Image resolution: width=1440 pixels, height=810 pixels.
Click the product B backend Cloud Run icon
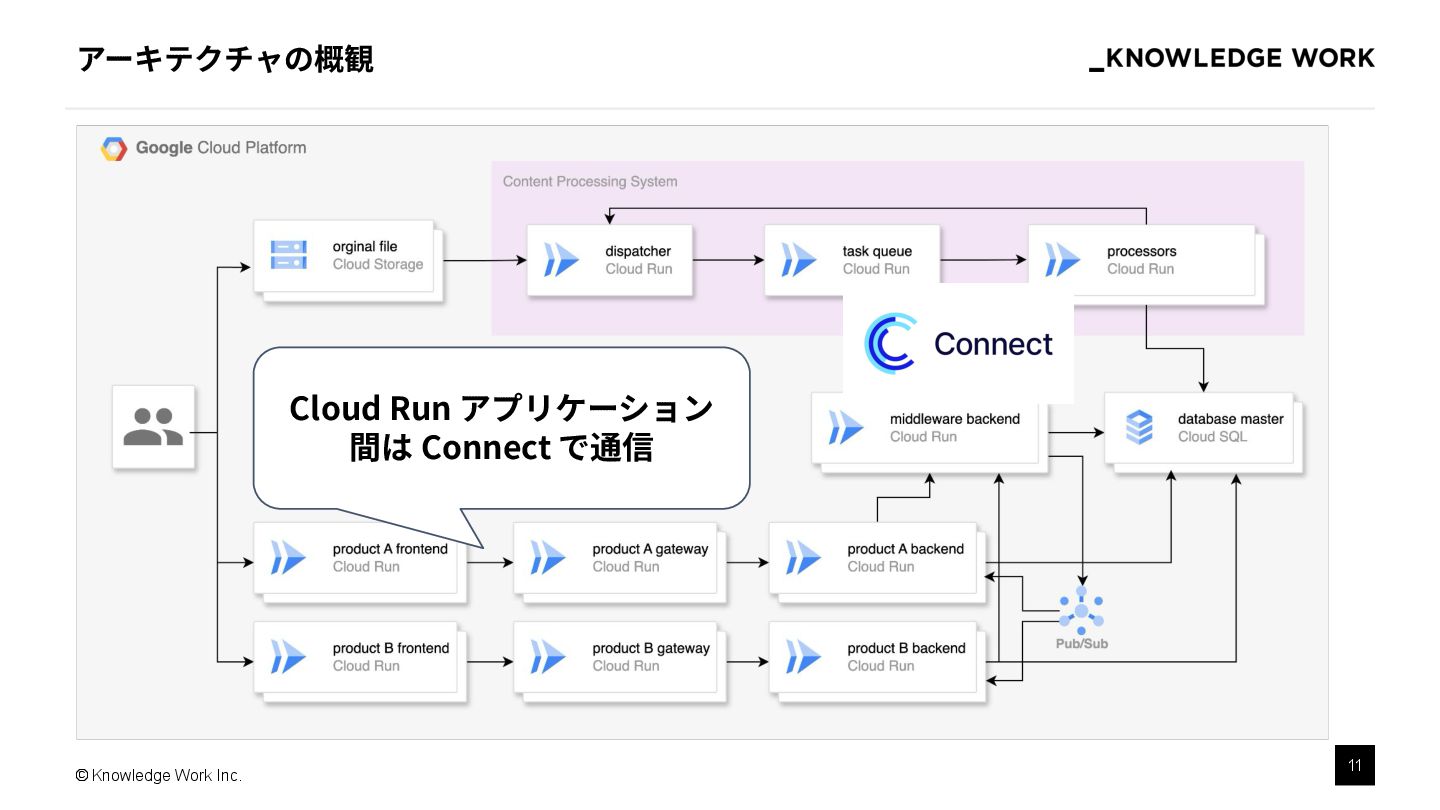pos(803,657)
